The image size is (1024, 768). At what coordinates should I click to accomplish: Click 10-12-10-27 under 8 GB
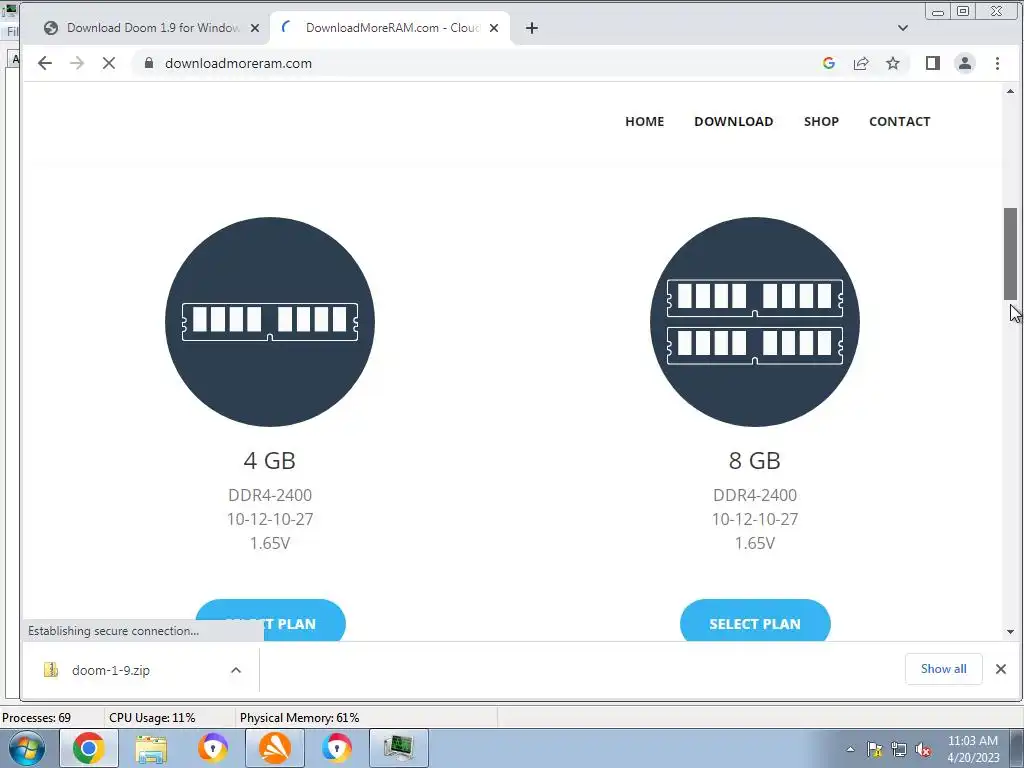point(755,519)
